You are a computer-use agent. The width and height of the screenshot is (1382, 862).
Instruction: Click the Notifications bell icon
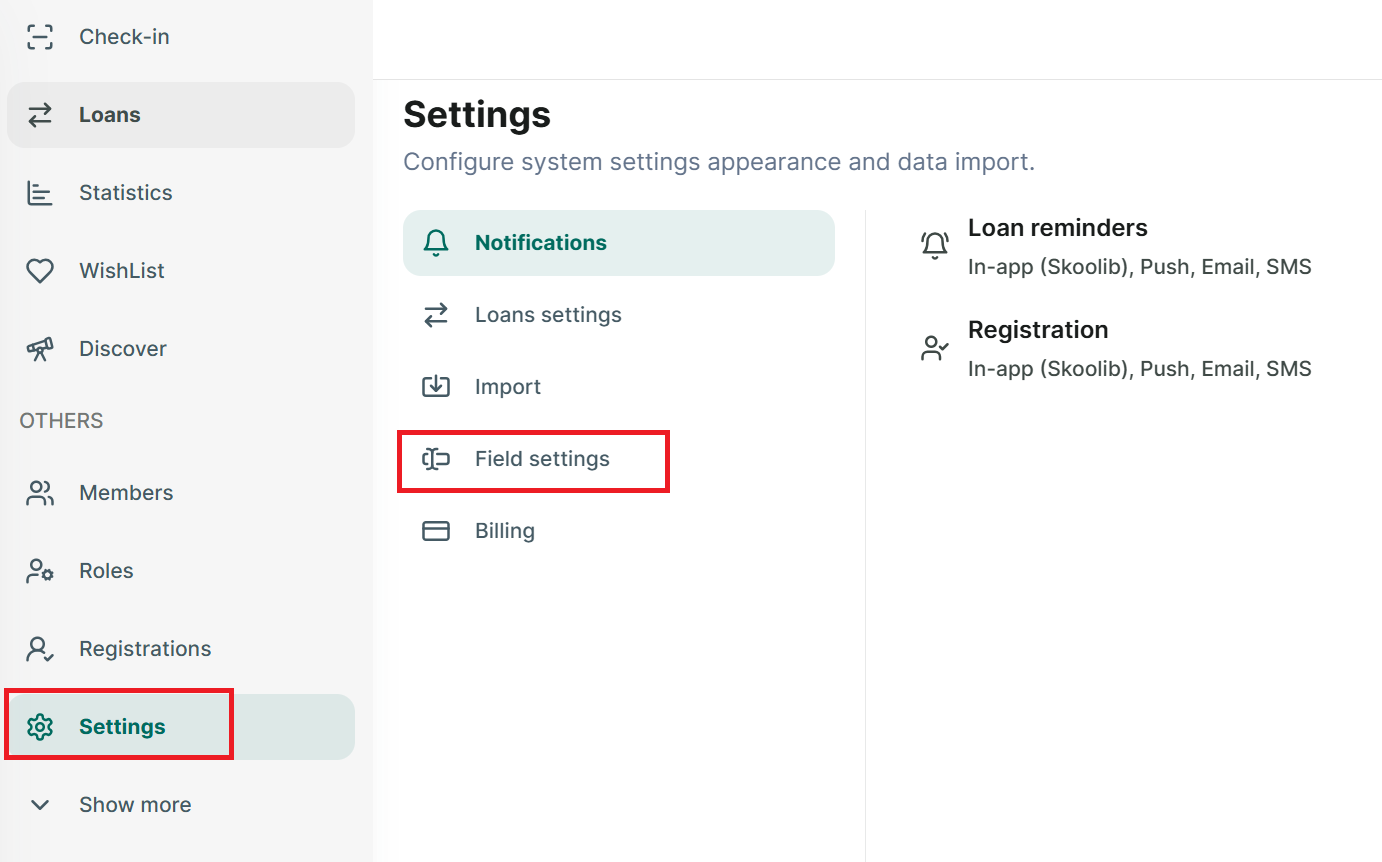[x=436, y=243]
